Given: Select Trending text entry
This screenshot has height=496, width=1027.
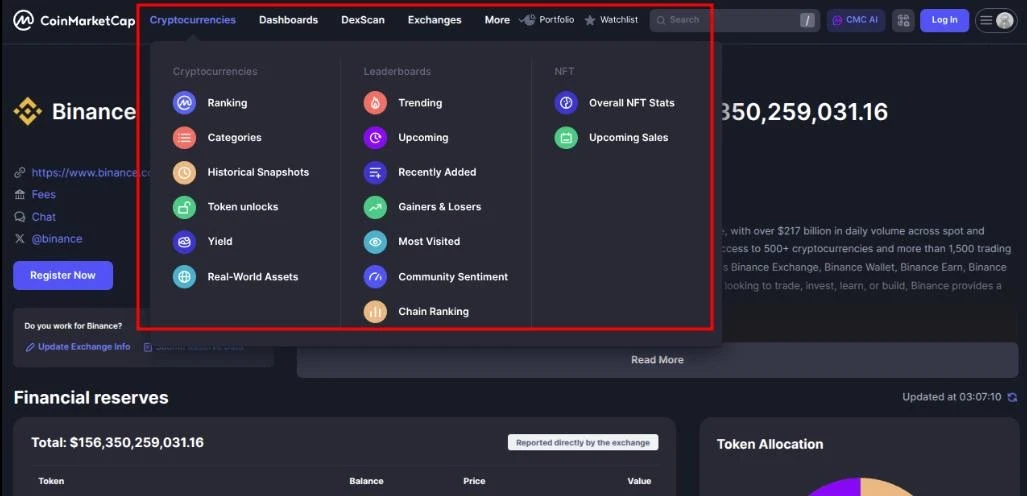Looking at the screenshot, I should pos(420,103).
